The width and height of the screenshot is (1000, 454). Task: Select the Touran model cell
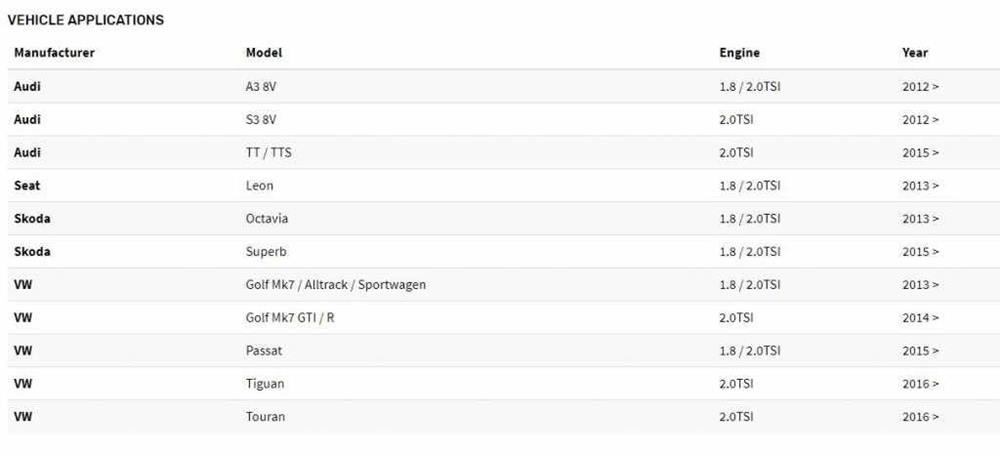point(265,417)
